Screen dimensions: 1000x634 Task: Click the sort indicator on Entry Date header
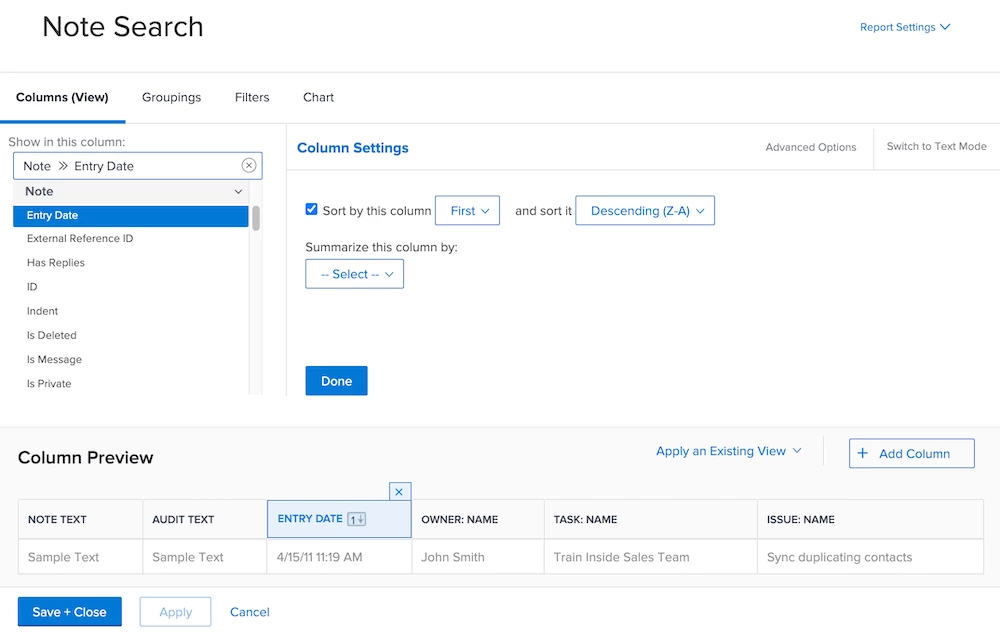(357, 519)
